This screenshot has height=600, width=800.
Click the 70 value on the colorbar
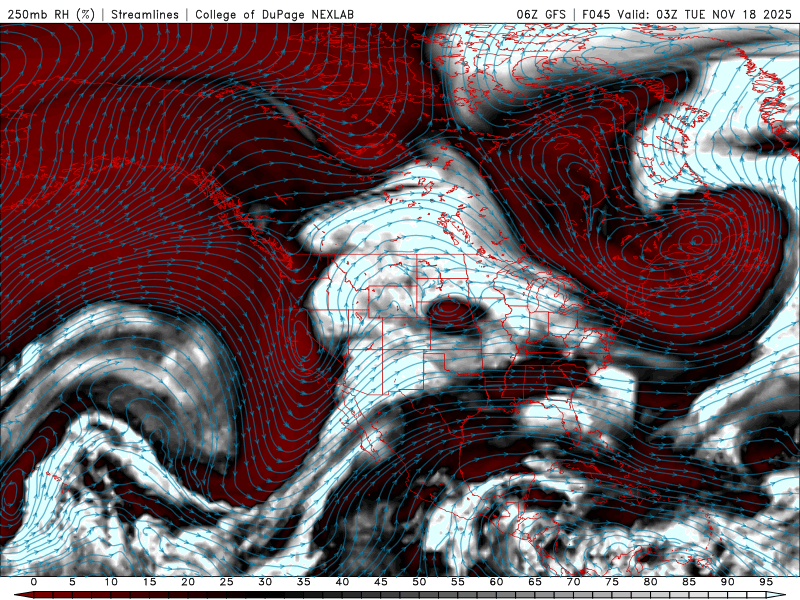coord(573,582)
